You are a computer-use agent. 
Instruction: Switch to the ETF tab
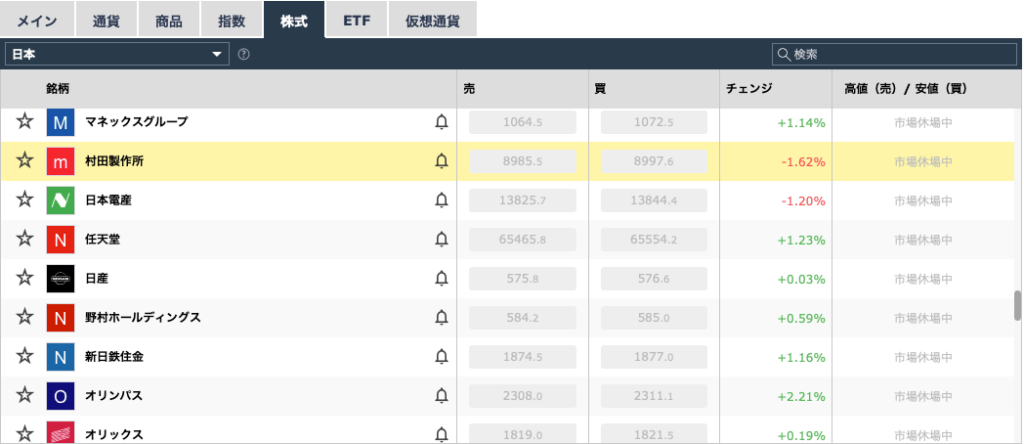(x=357, y=20)
